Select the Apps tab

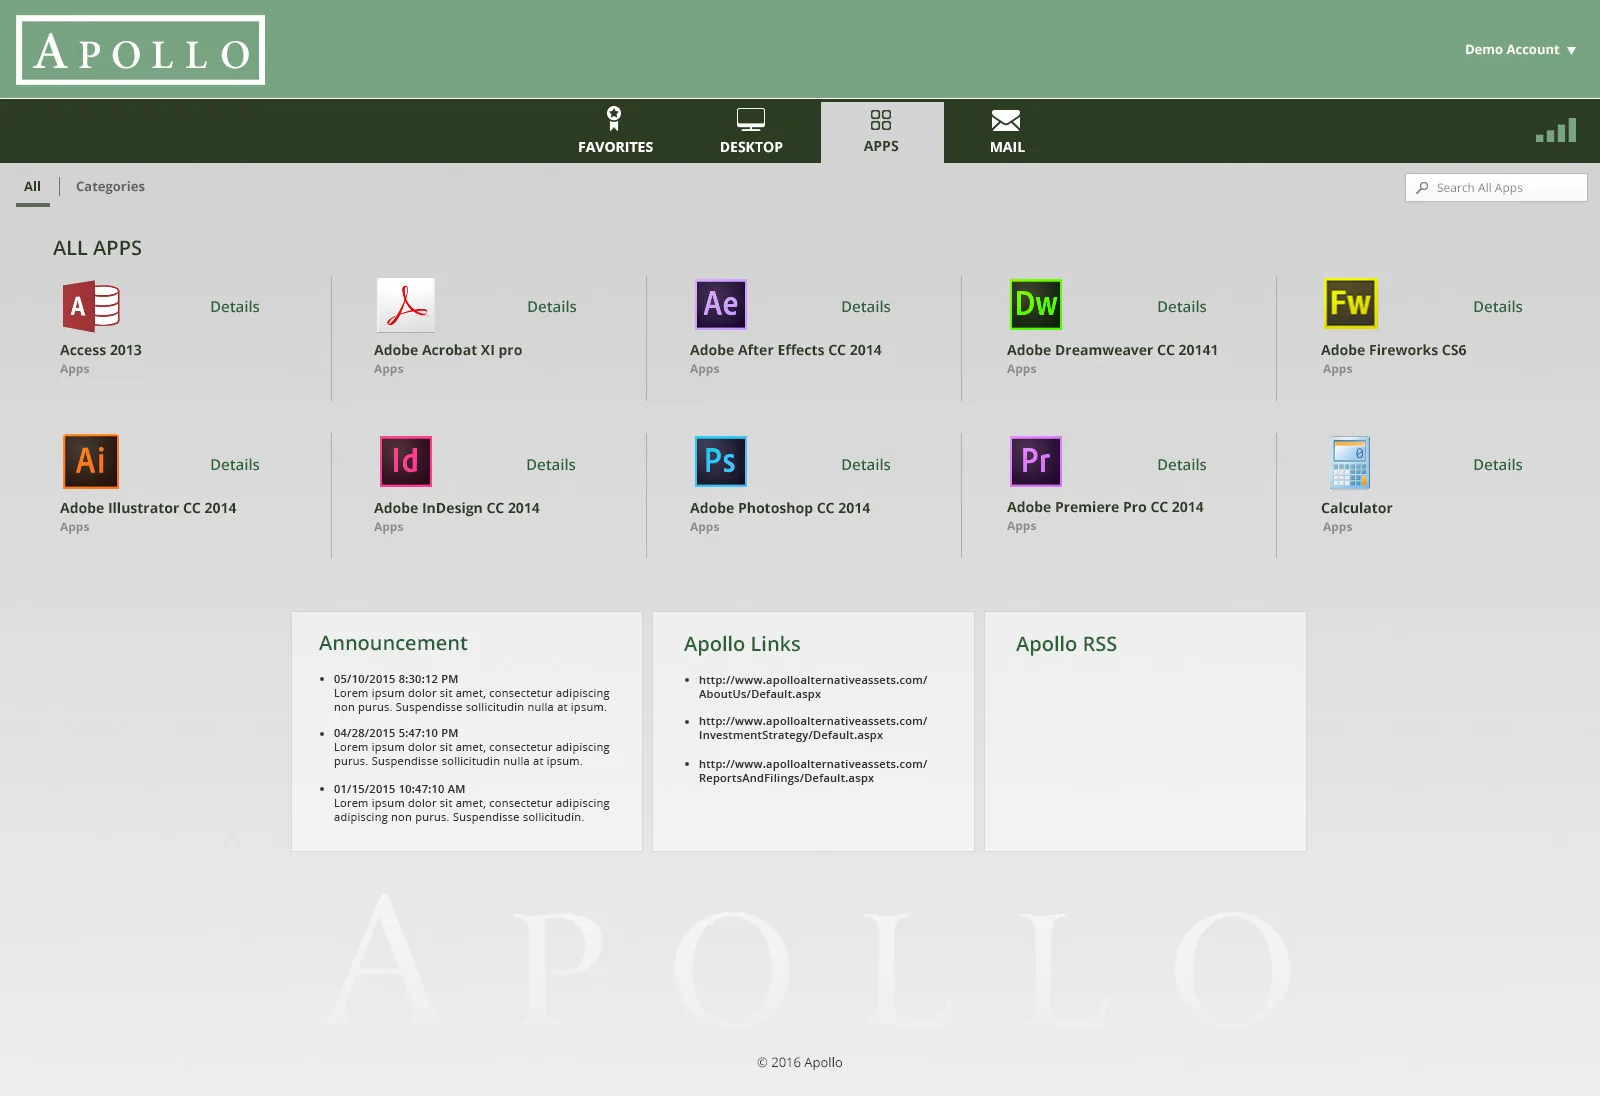click(x=882, y=132)
